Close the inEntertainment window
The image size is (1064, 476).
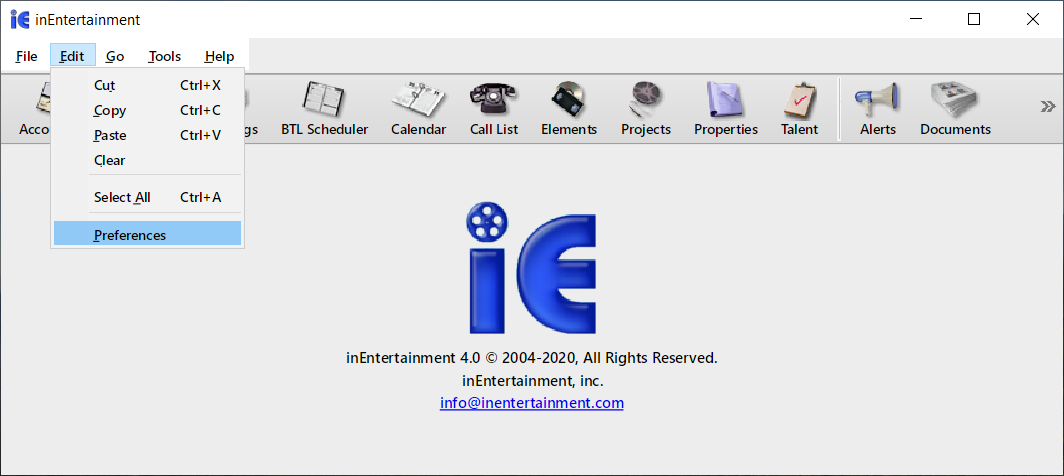tap(1033, 19)
